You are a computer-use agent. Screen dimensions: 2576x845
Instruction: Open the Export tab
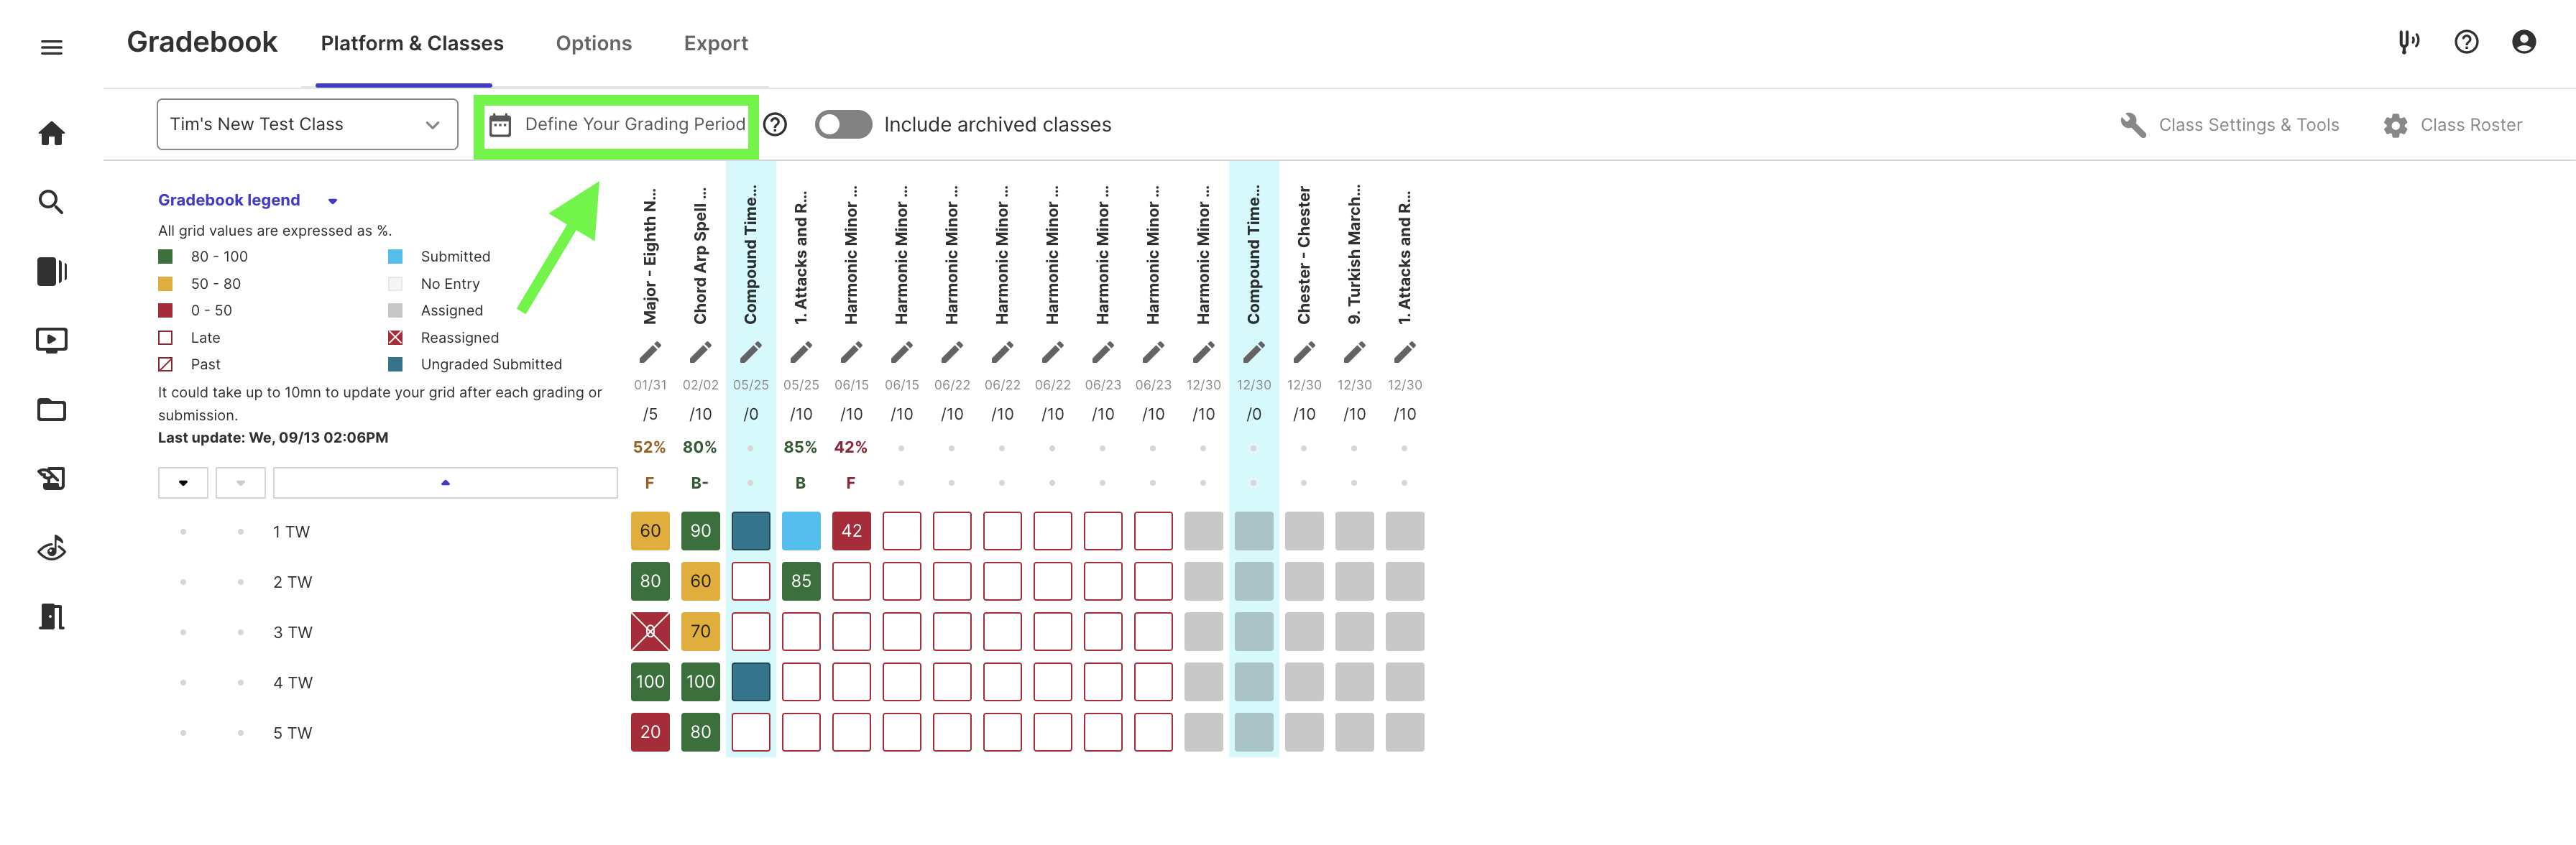(715, 43)
